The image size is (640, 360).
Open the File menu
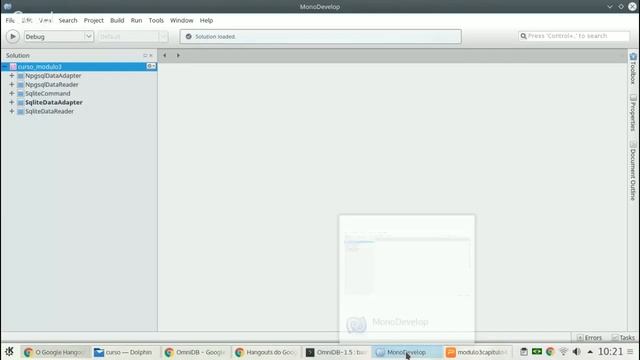tap(10, 20)
